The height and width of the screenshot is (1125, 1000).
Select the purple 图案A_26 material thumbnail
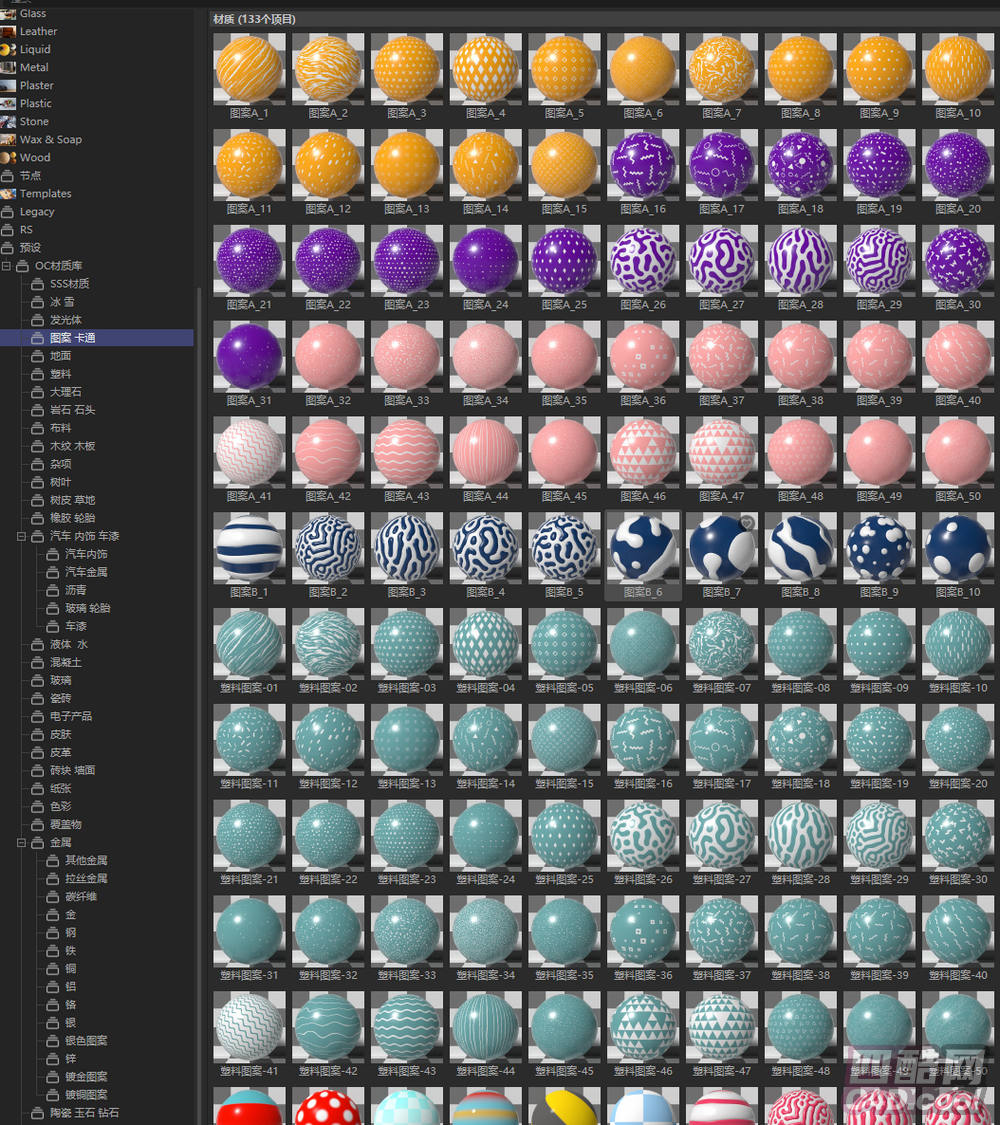pos(643,260)
